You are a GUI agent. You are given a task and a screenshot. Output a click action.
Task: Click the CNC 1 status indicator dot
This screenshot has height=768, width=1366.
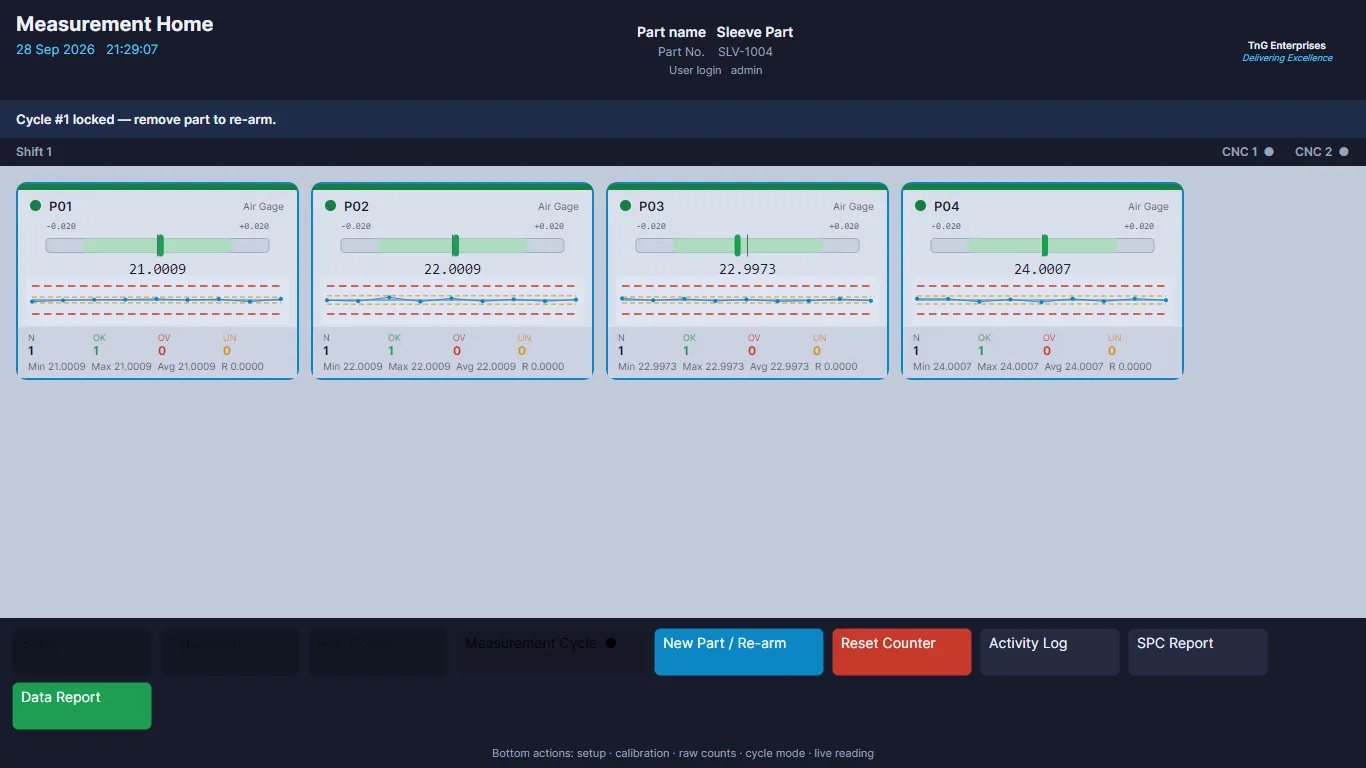click(x=1269, y=152)
